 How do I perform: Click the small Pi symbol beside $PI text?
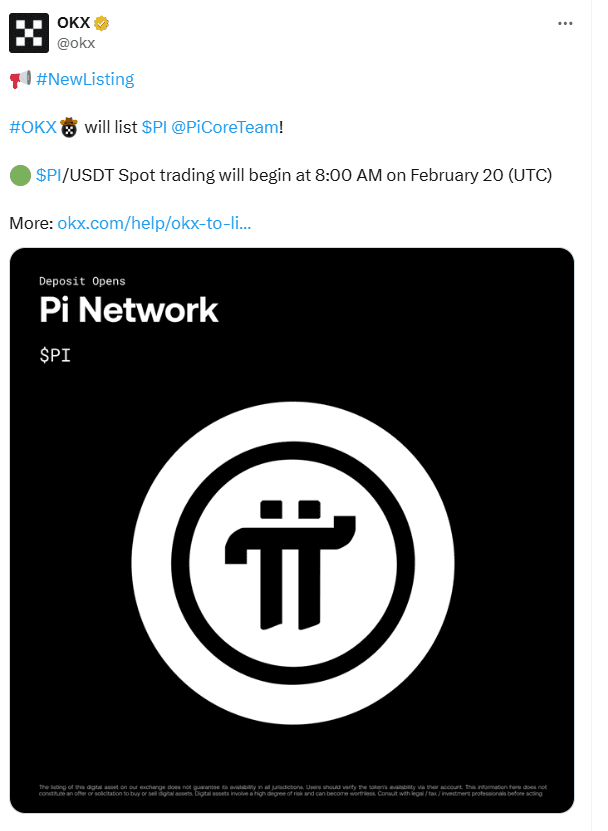55,354
